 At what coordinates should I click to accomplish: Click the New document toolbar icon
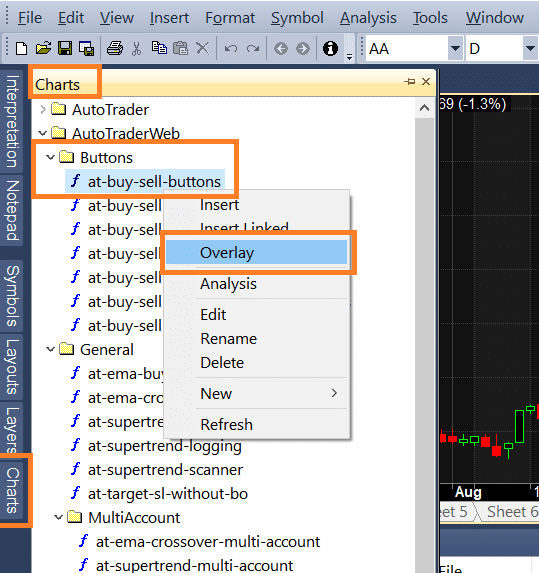[22, 49]
